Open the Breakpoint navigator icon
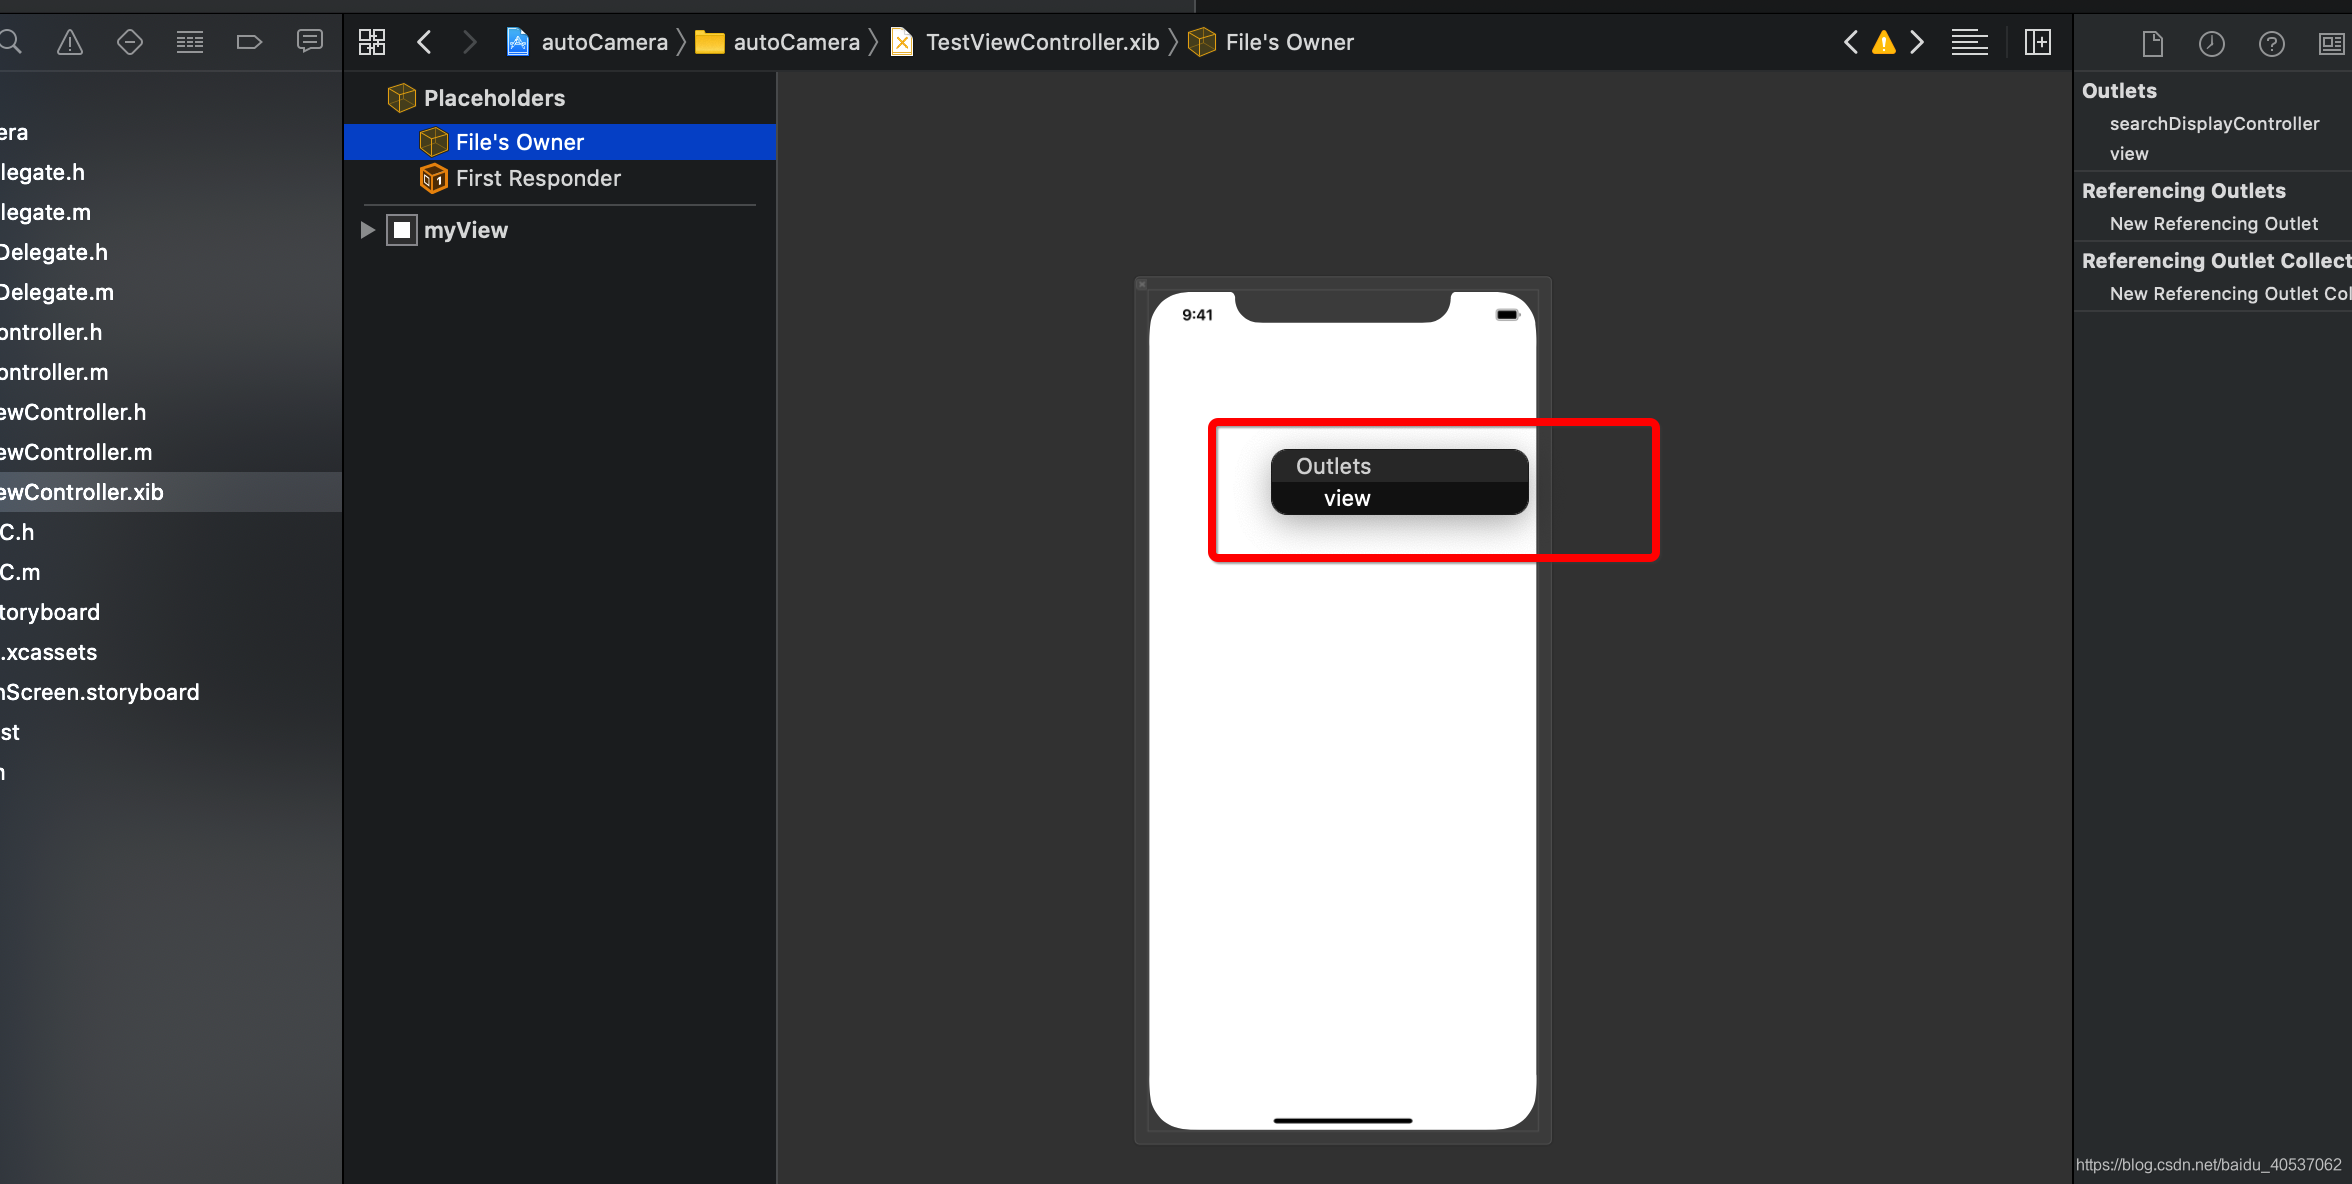 249,42
